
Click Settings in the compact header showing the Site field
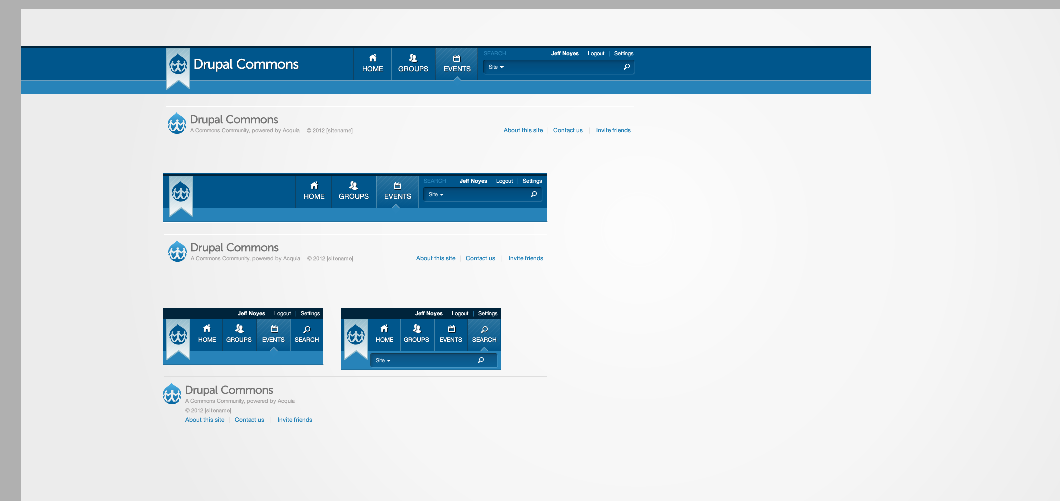pos(487,313)
